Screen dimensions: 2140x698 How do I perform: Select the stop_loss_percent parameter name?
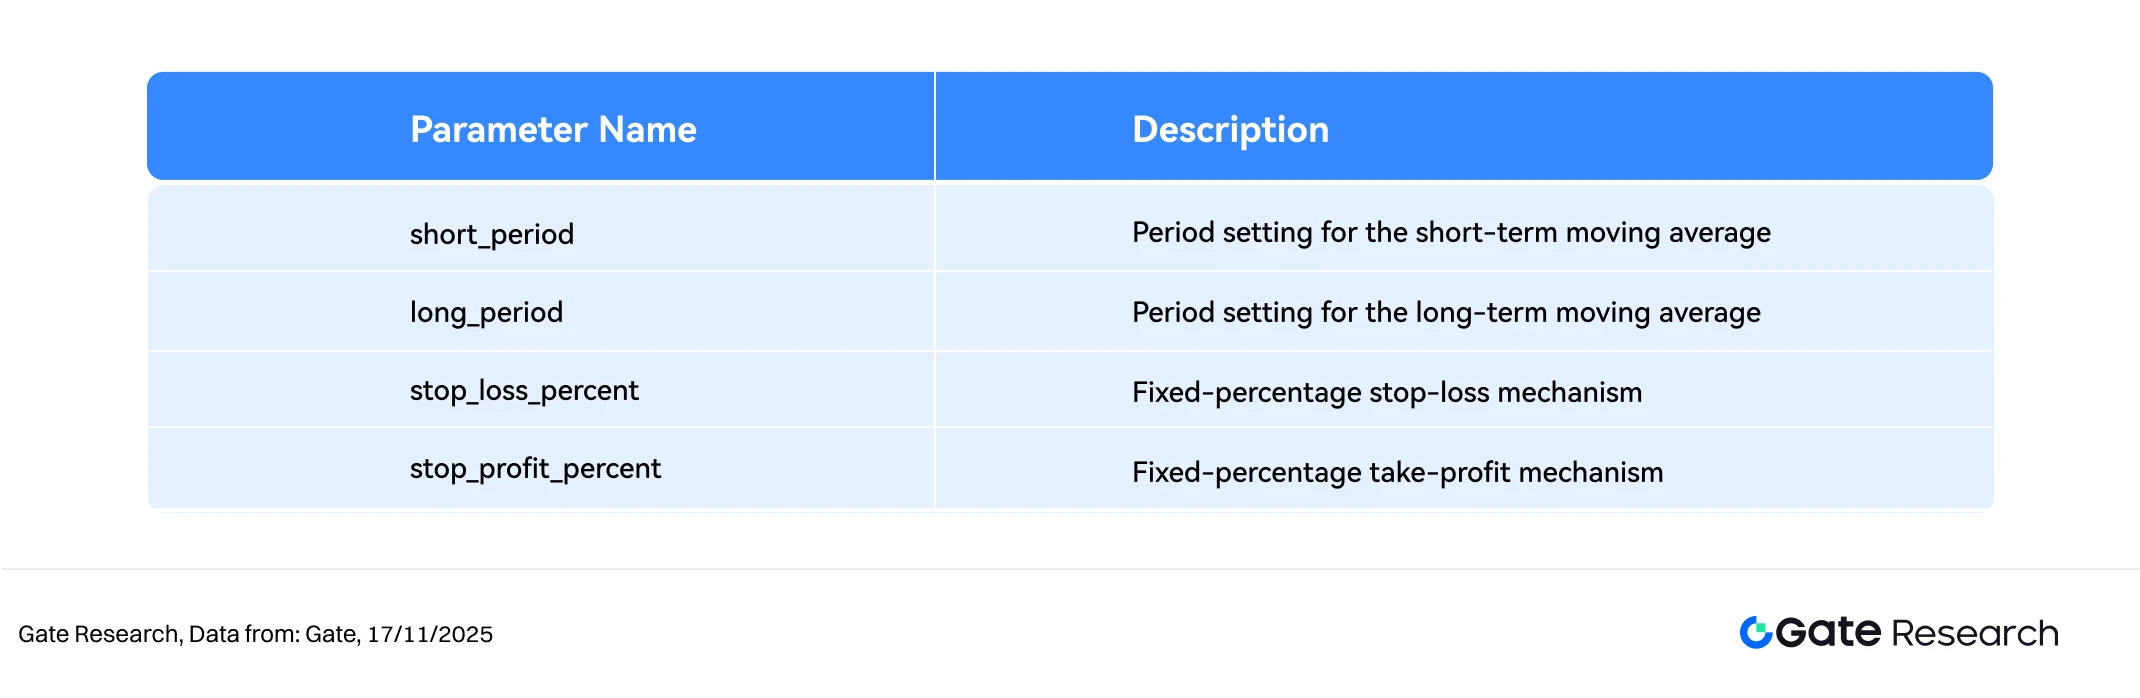click(x=524, y=390)
